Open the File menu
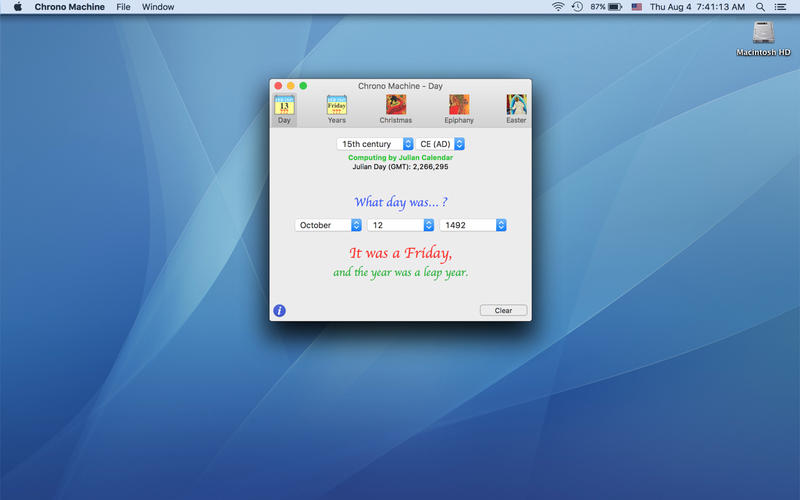 click(x=123, y=7)
